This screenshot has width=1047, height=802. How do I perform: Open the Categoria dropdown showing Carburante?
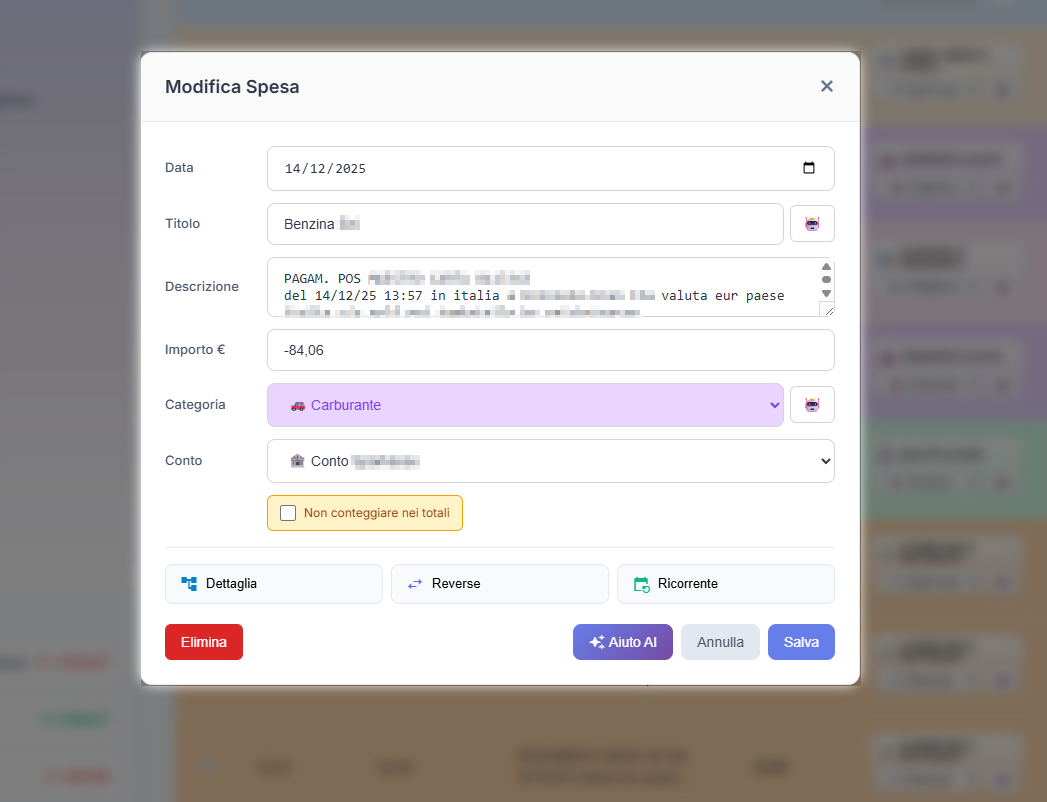(x=525, y=405)
